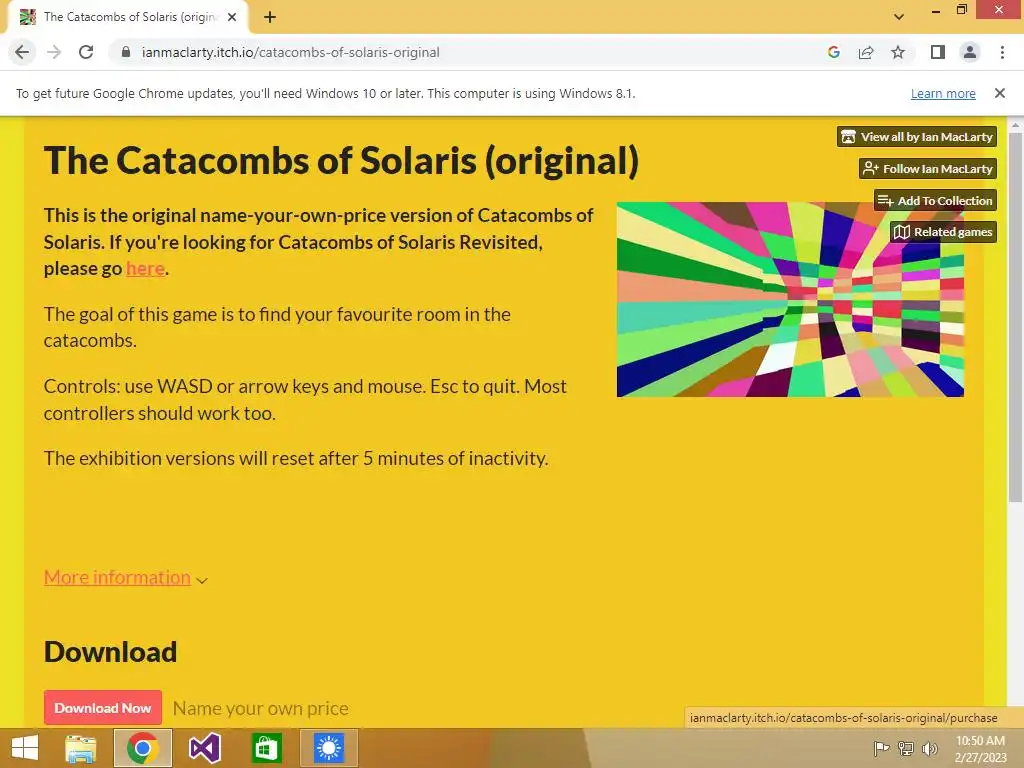Click the Download section heading
The width and height of the screenshot is (1024, 768).
[110, 652]
